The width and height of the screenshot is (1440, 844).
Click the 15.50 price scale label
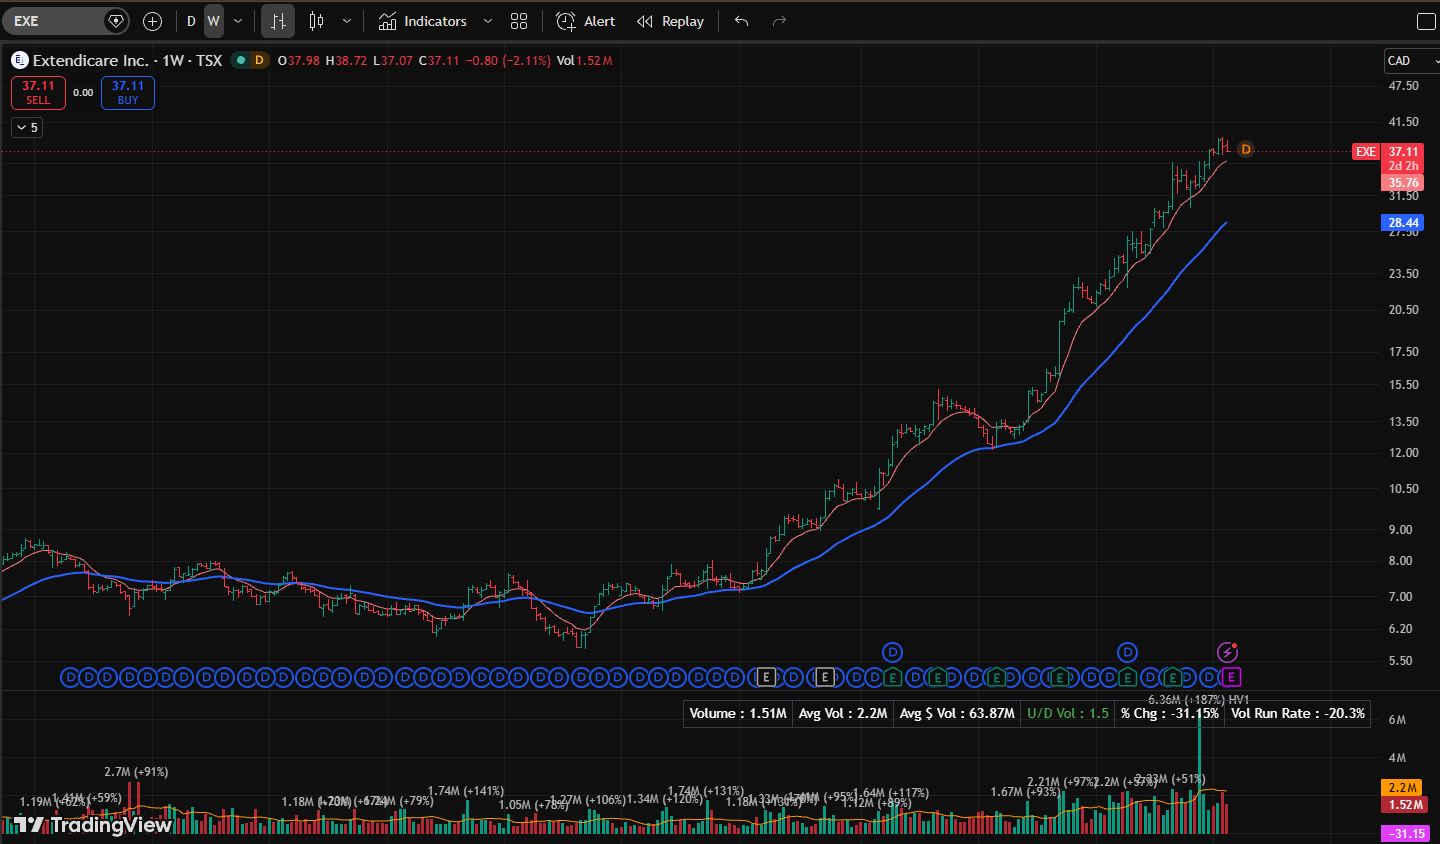click(x=1403, y=385)
